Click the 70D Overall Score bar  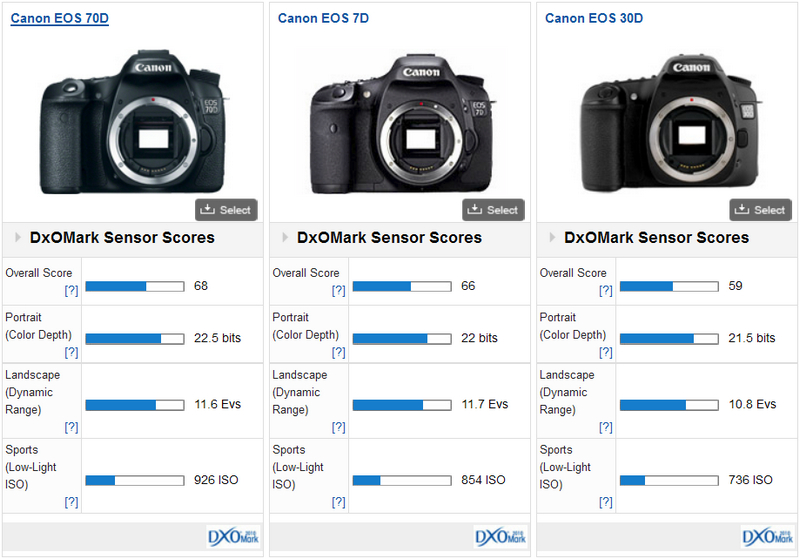[x=135, y=287]
